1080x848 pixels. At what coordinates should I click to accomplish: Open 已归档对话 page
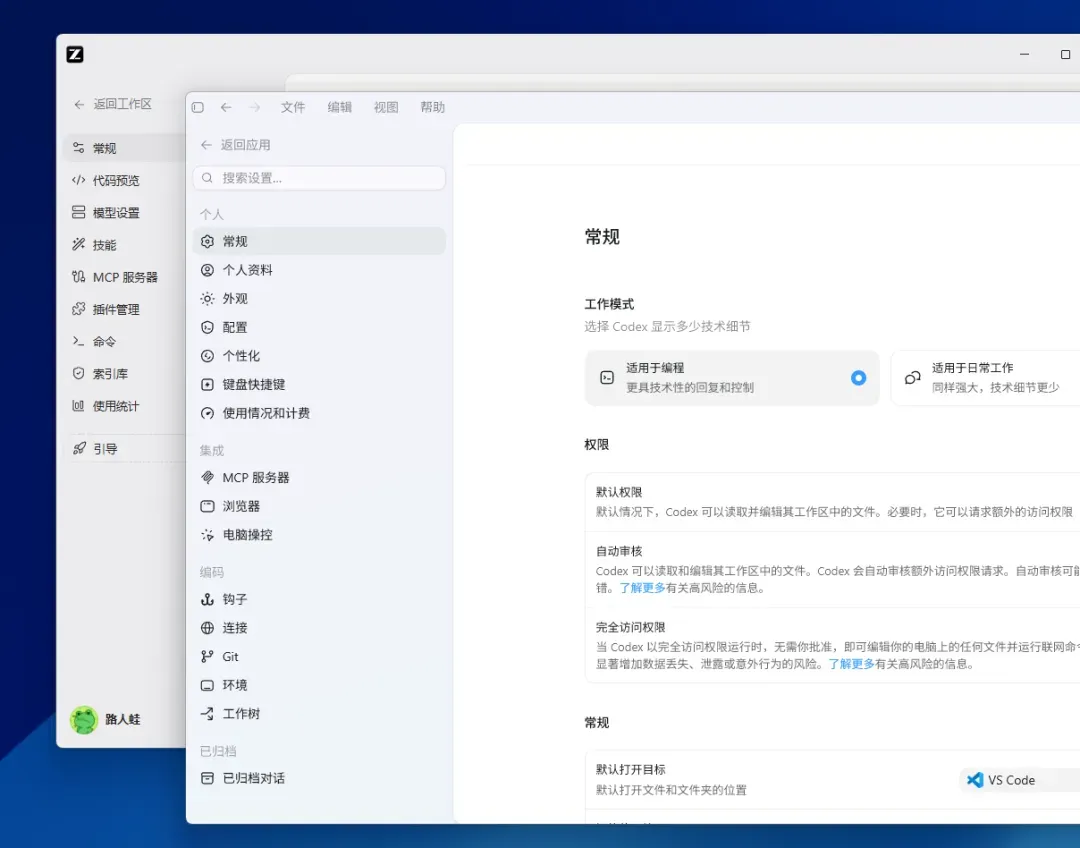click(319, 778)
